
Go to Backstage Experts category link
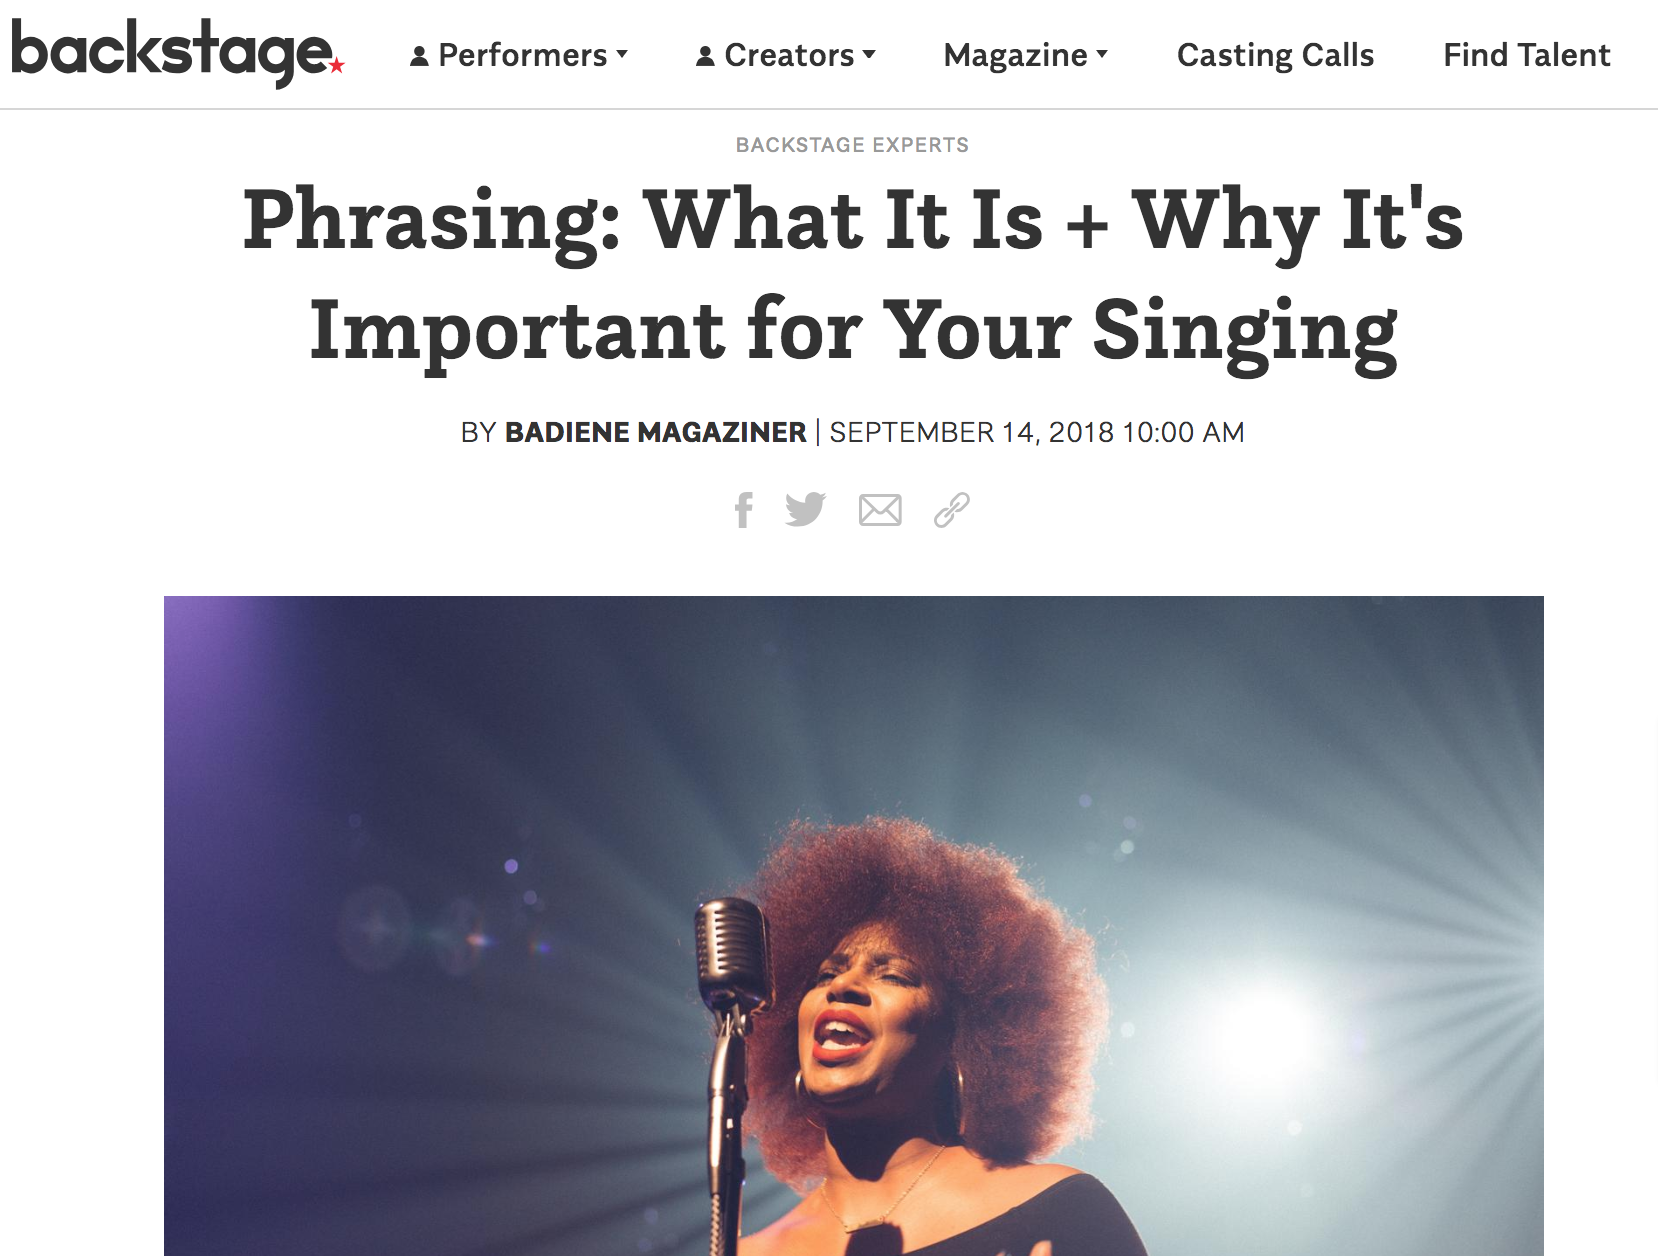pos(852,145)
